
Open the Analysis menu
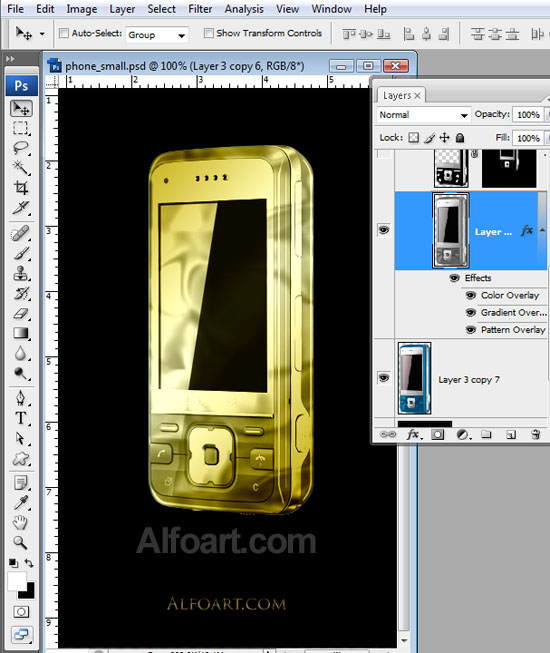pos(244,9)
